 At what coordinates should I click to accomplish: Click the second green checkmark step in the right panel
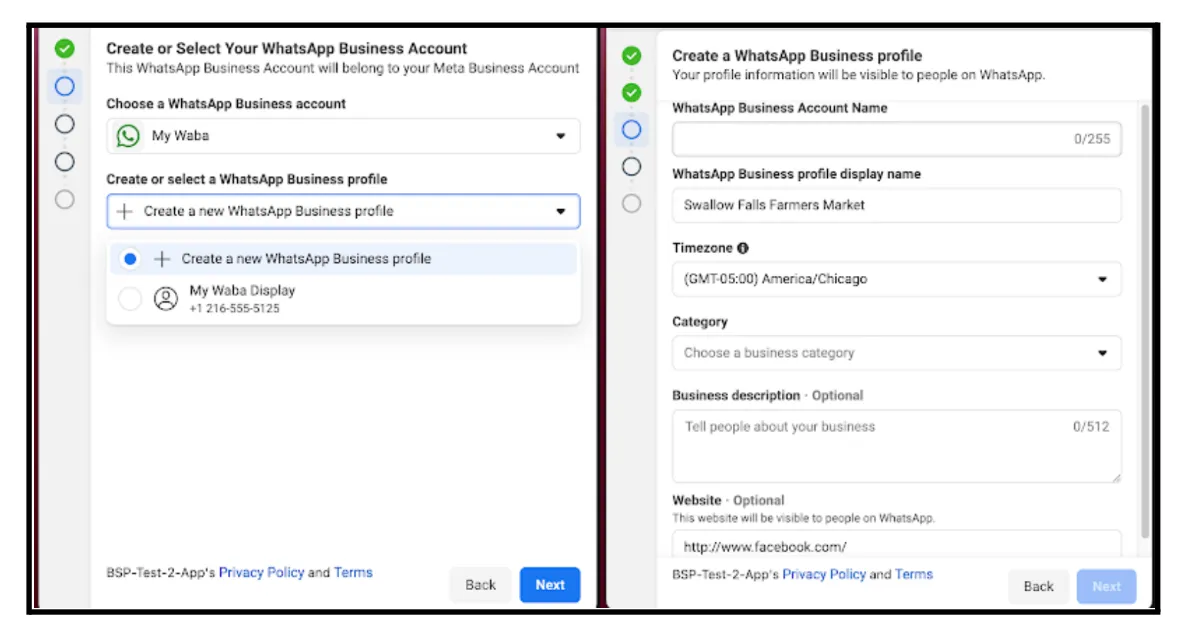pos(631,93)
